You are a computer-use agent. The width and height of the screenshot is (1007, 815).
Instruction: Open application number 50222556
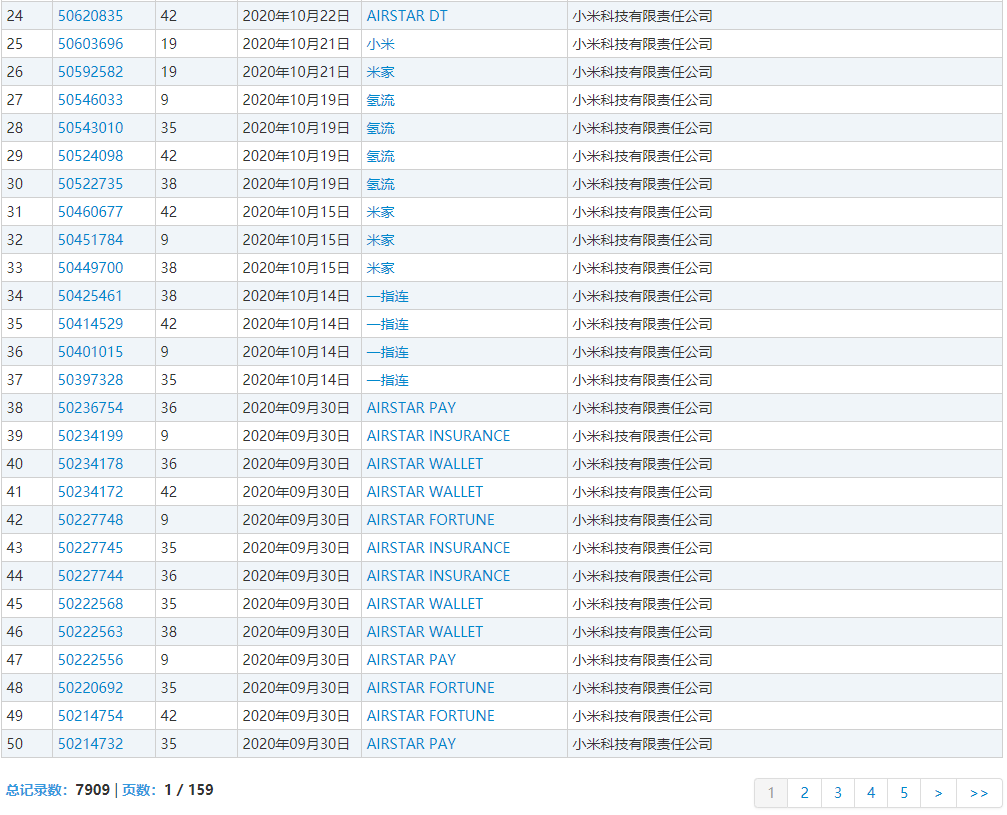(91, 660)
